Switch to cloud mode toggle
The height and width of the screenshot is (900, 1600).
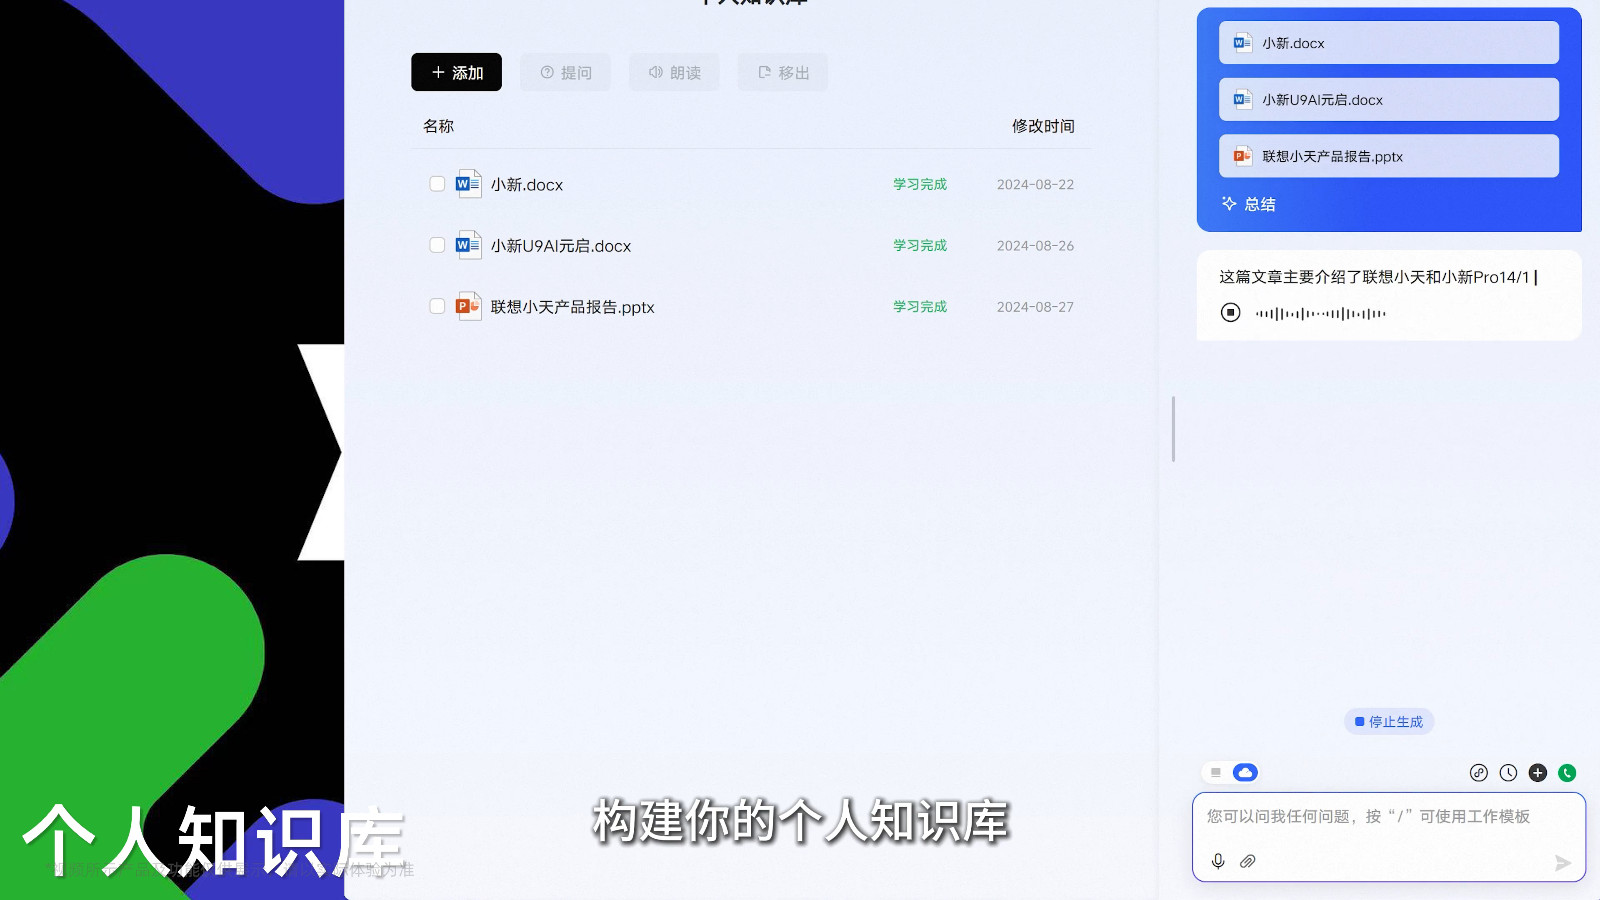tap(1245, 772)
